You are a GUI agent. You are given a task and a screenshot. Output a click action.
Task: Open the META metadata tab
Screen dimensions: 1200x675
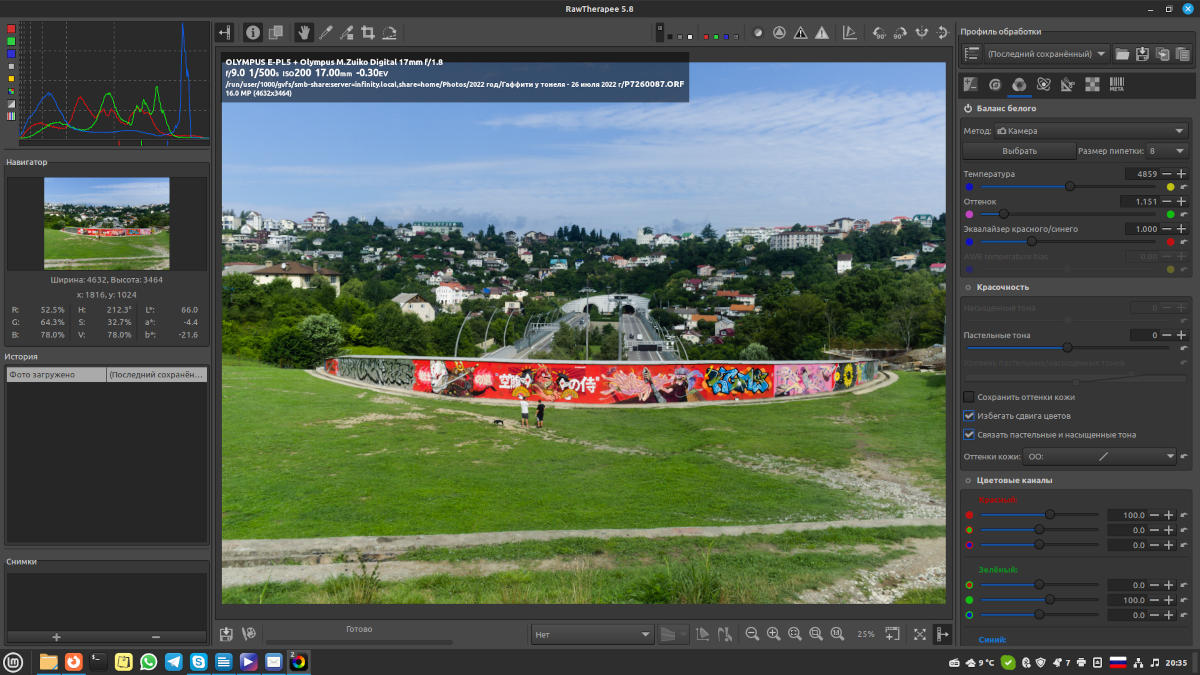pyautogui.click(x=1117, y=85)
